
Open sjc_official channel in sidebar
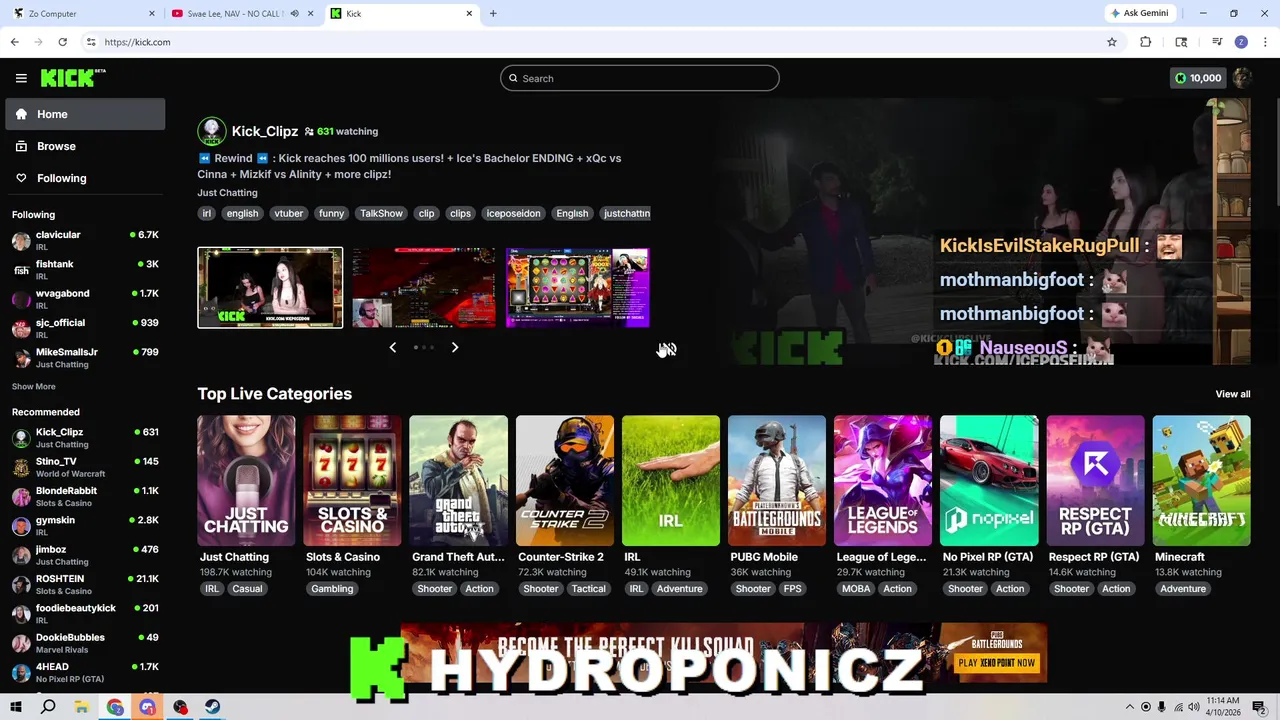[85, 328]
